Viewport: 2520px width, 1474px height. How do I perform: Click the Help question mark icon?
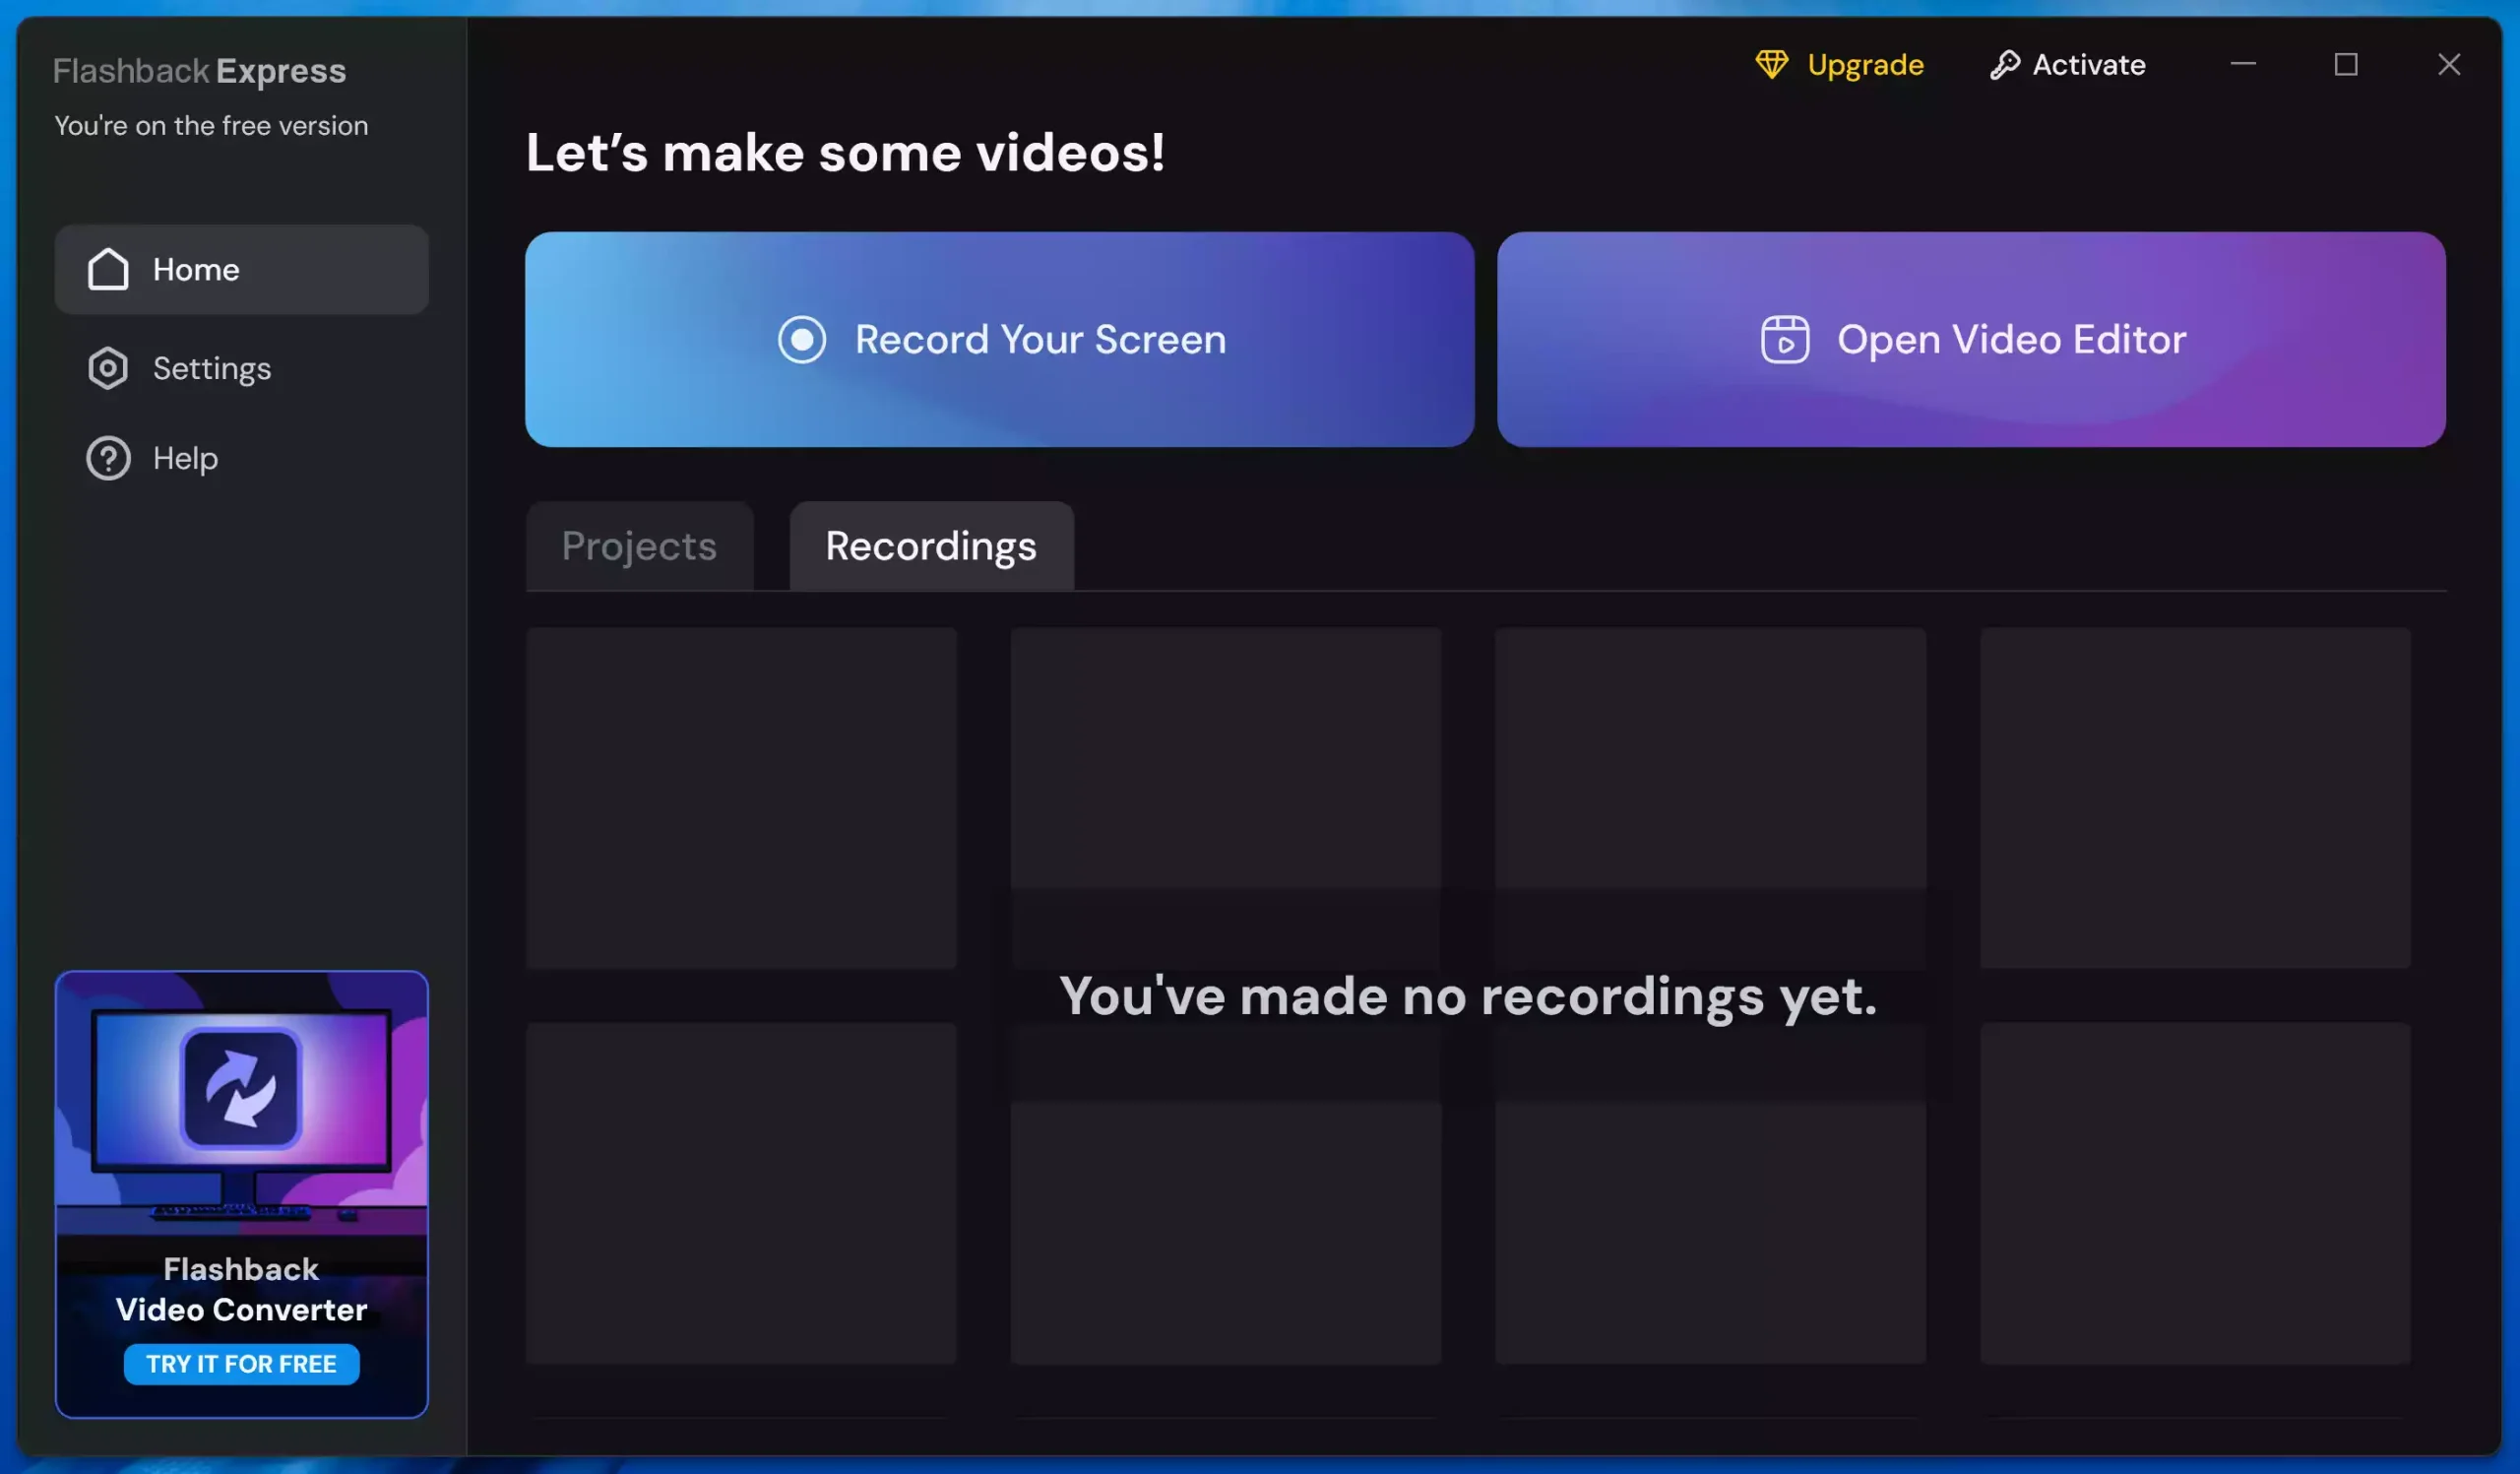point(108,458)
